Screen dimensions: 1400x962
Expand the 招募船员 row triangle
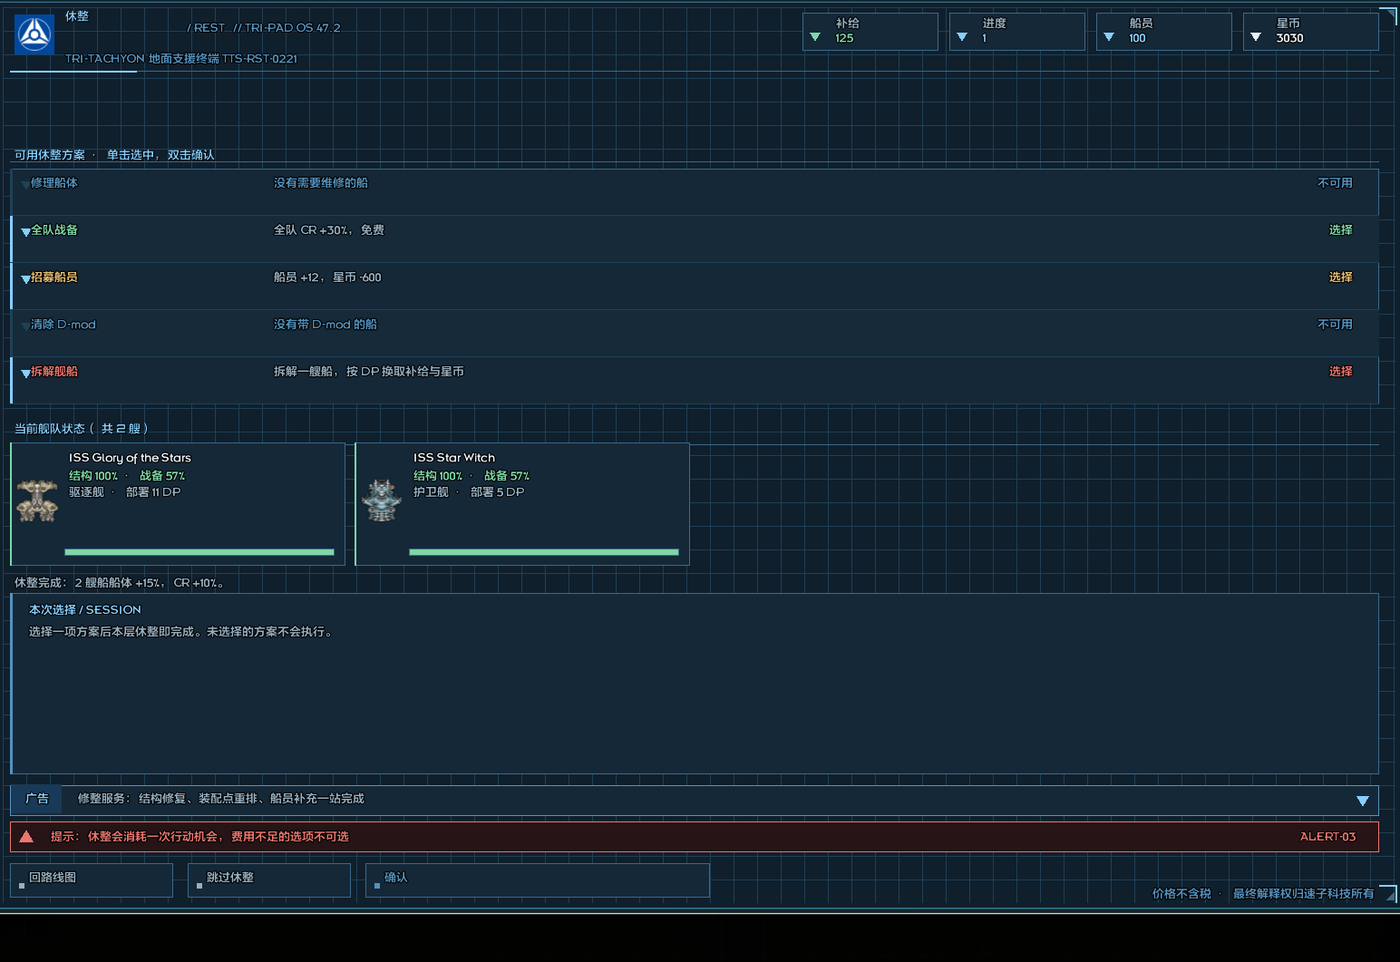coord(25,279)
